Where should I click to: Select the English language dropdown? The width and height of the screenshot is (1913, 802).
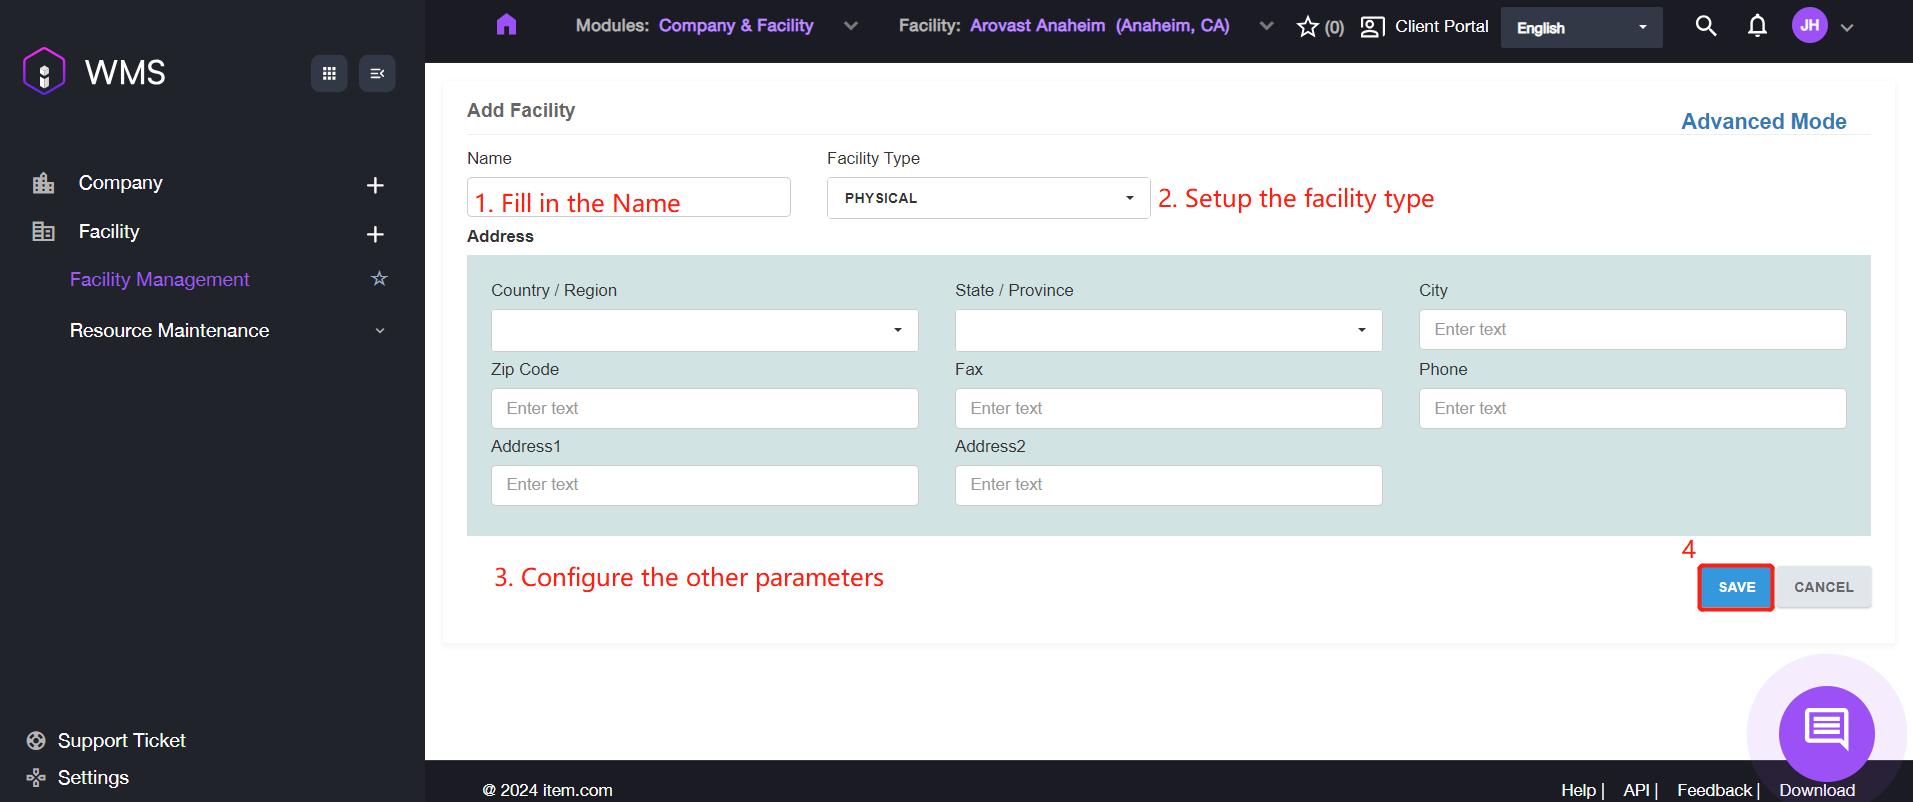(x=1580, y=28)
